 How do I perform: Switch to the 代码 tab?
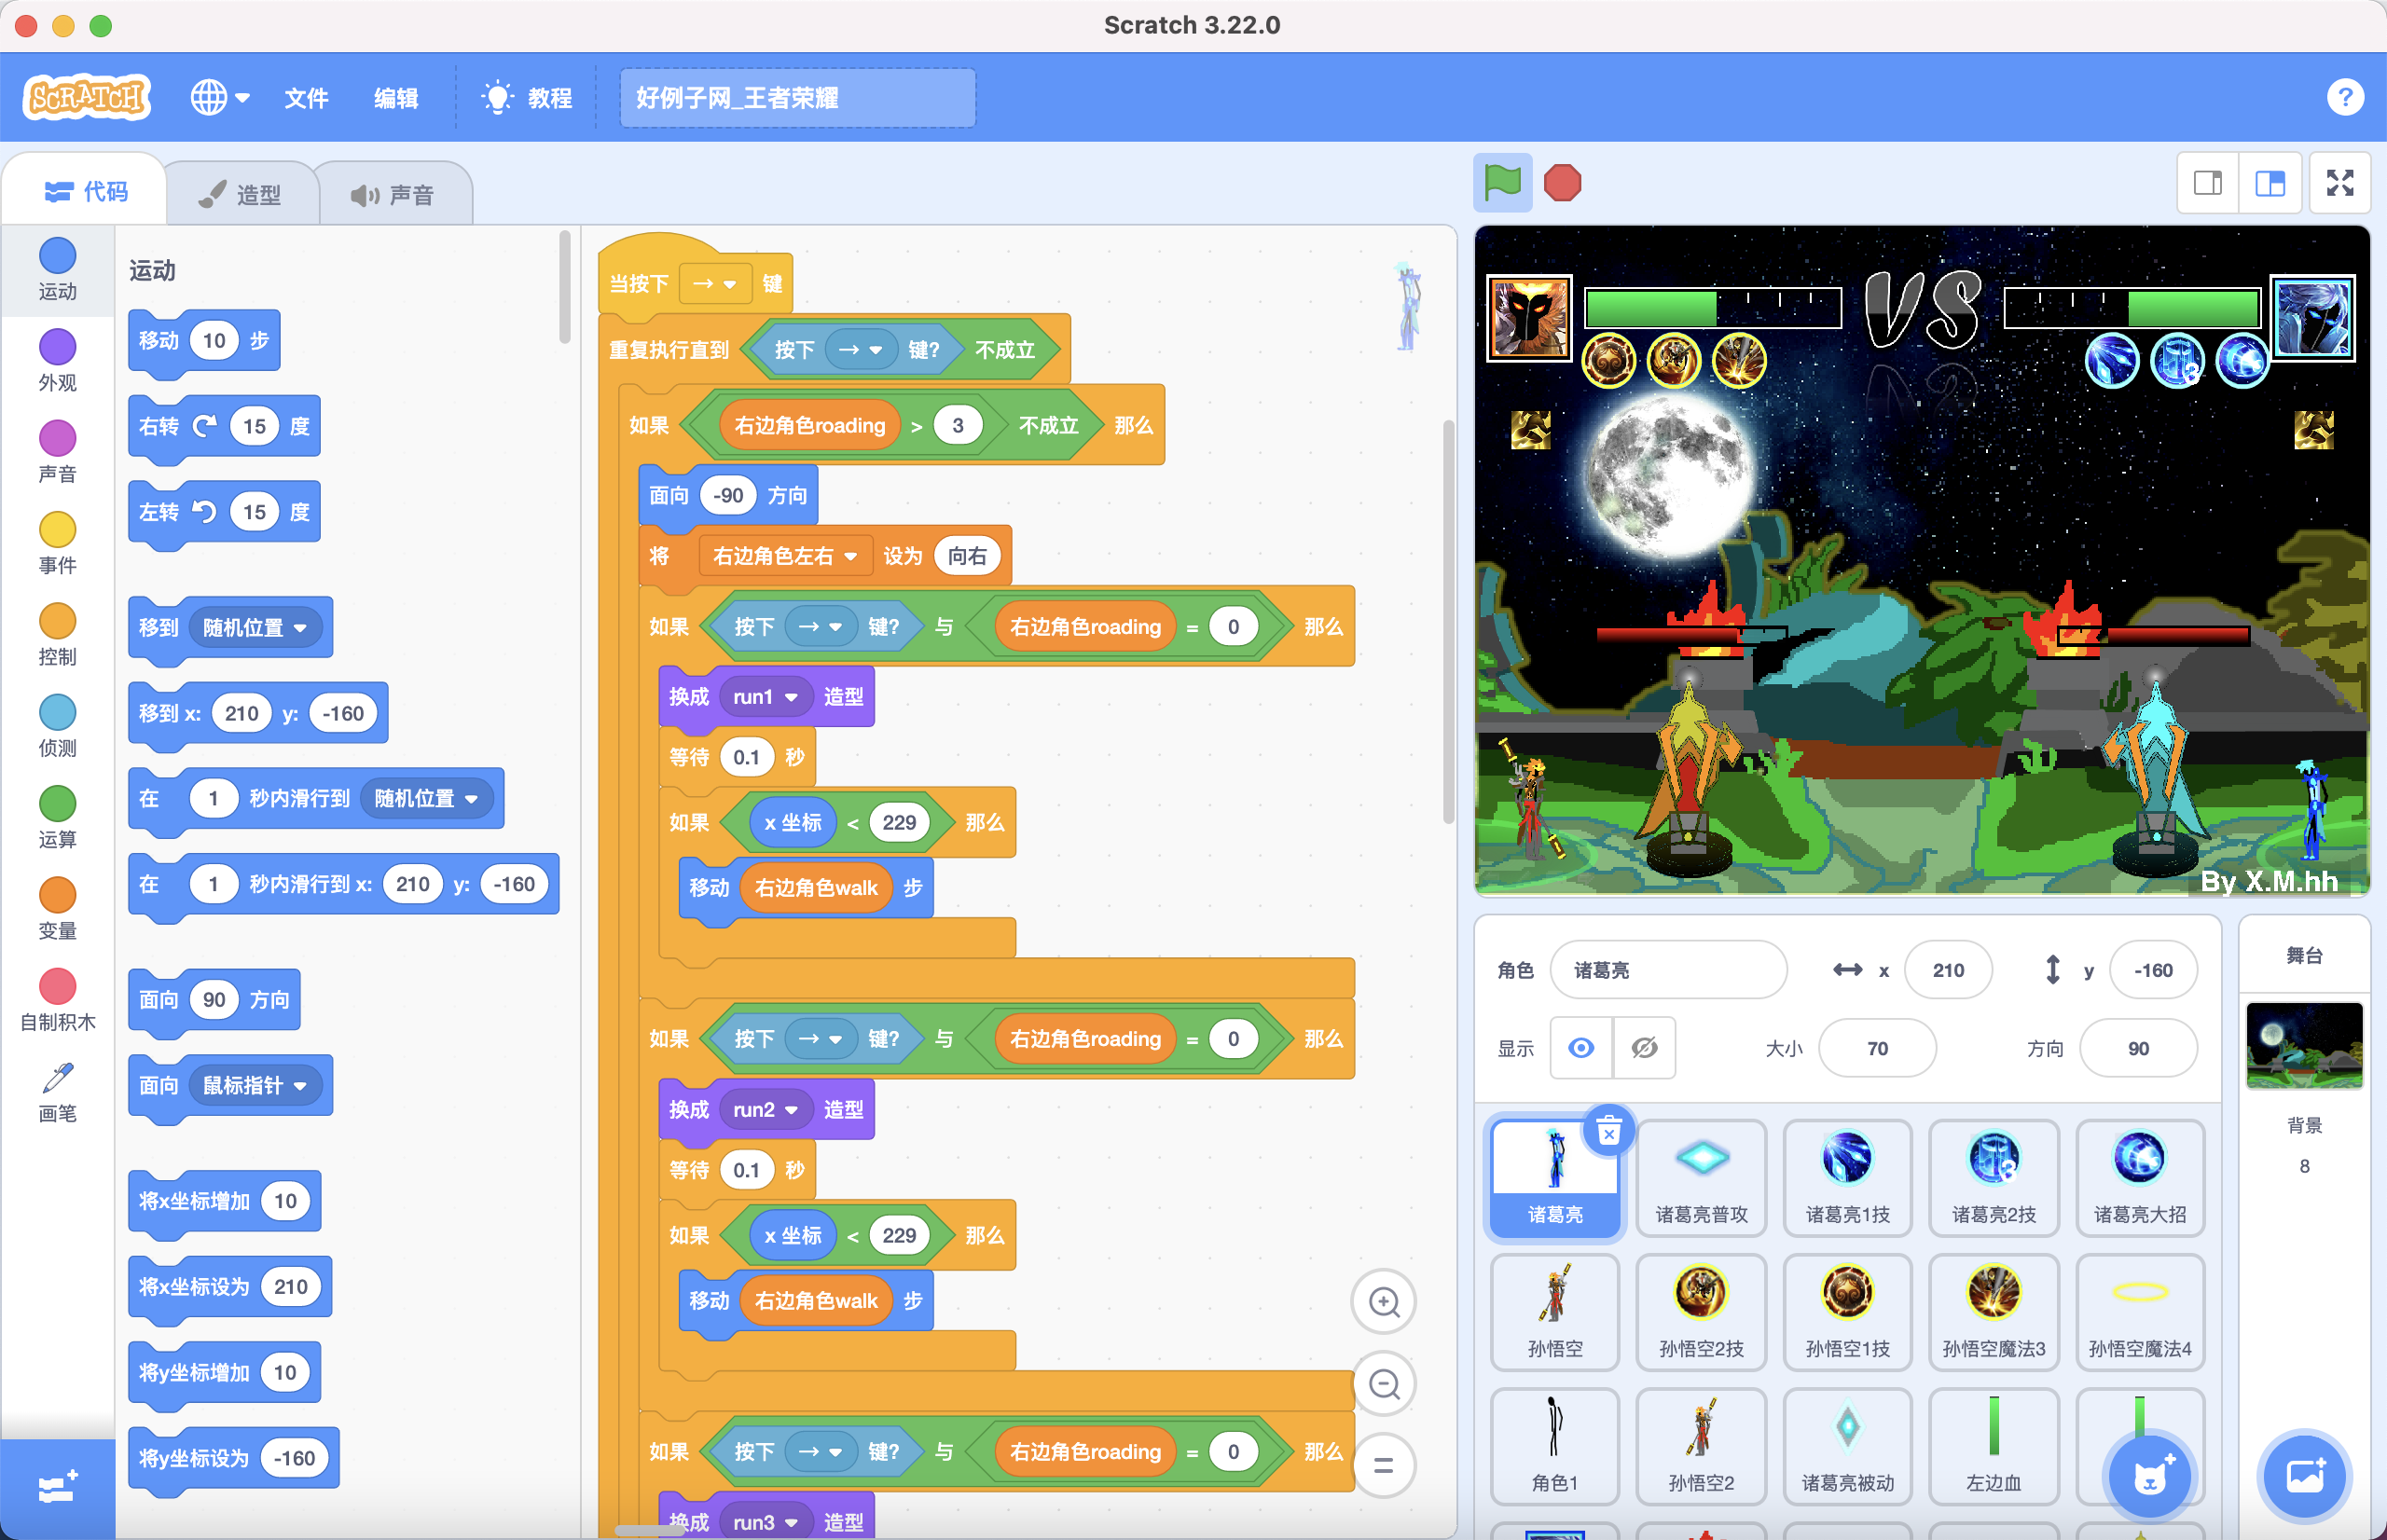86,191
